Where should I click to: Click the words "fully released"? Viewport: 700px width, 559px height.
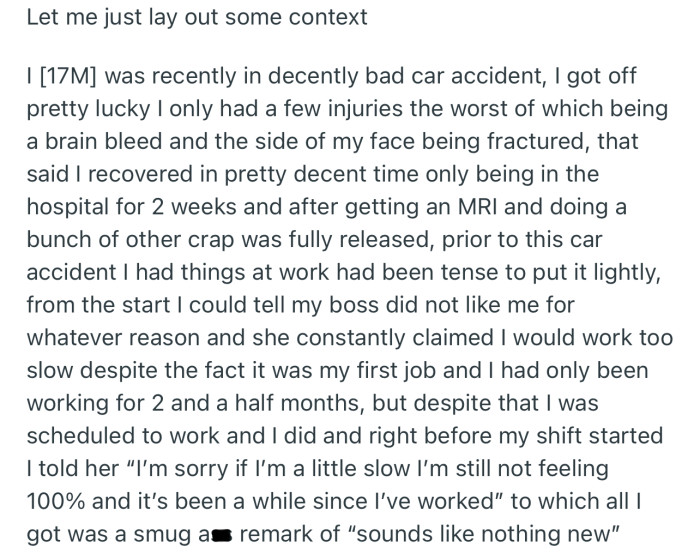(x=345, y=238)
